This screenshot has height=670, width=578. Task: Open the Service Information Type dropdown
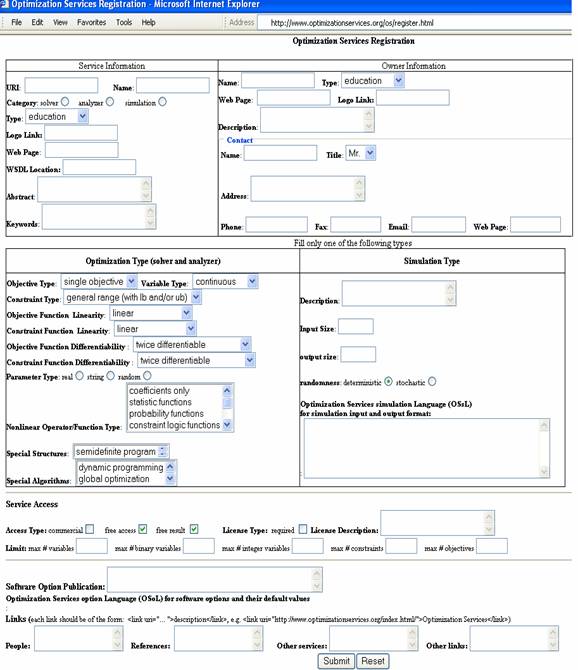[57, 116]
